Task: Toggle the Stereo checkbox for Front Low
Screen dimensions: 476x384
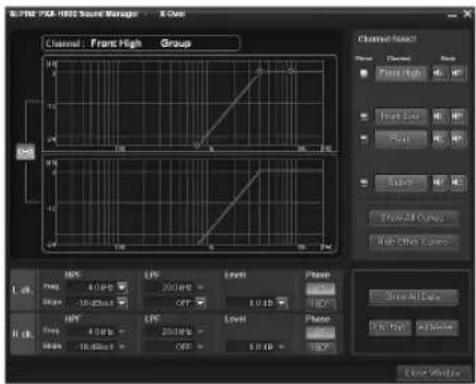Action: 364,116
